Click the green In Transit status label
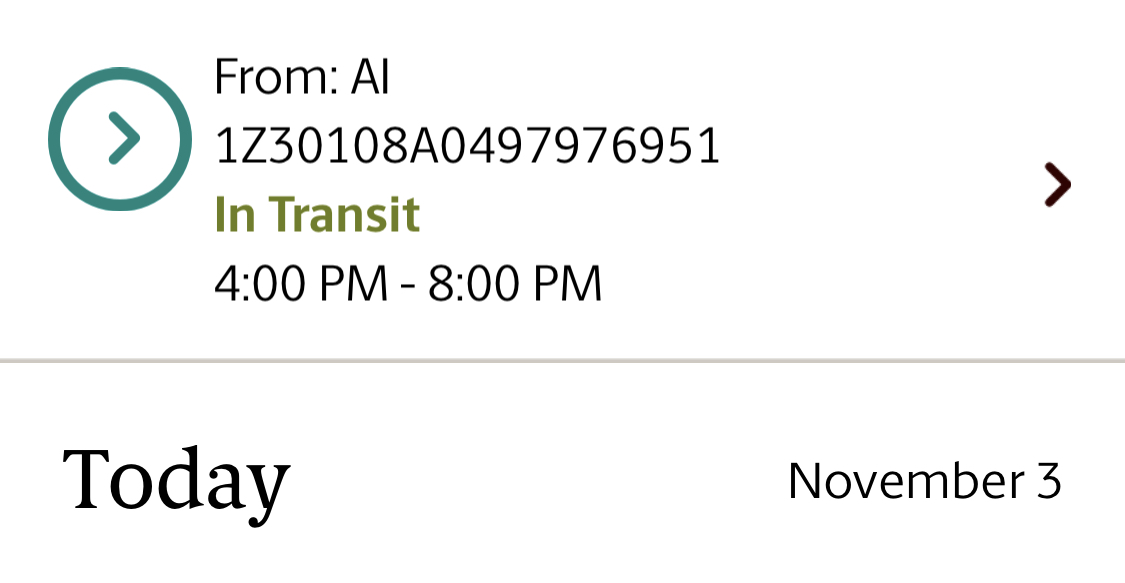 pyautogui.click(x=317, y=214)
